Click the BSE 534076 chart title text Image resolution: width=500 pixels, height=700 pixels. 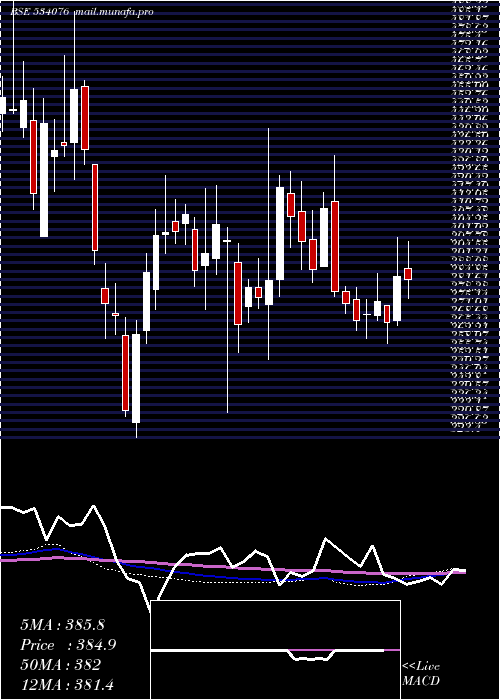(40, 12)
